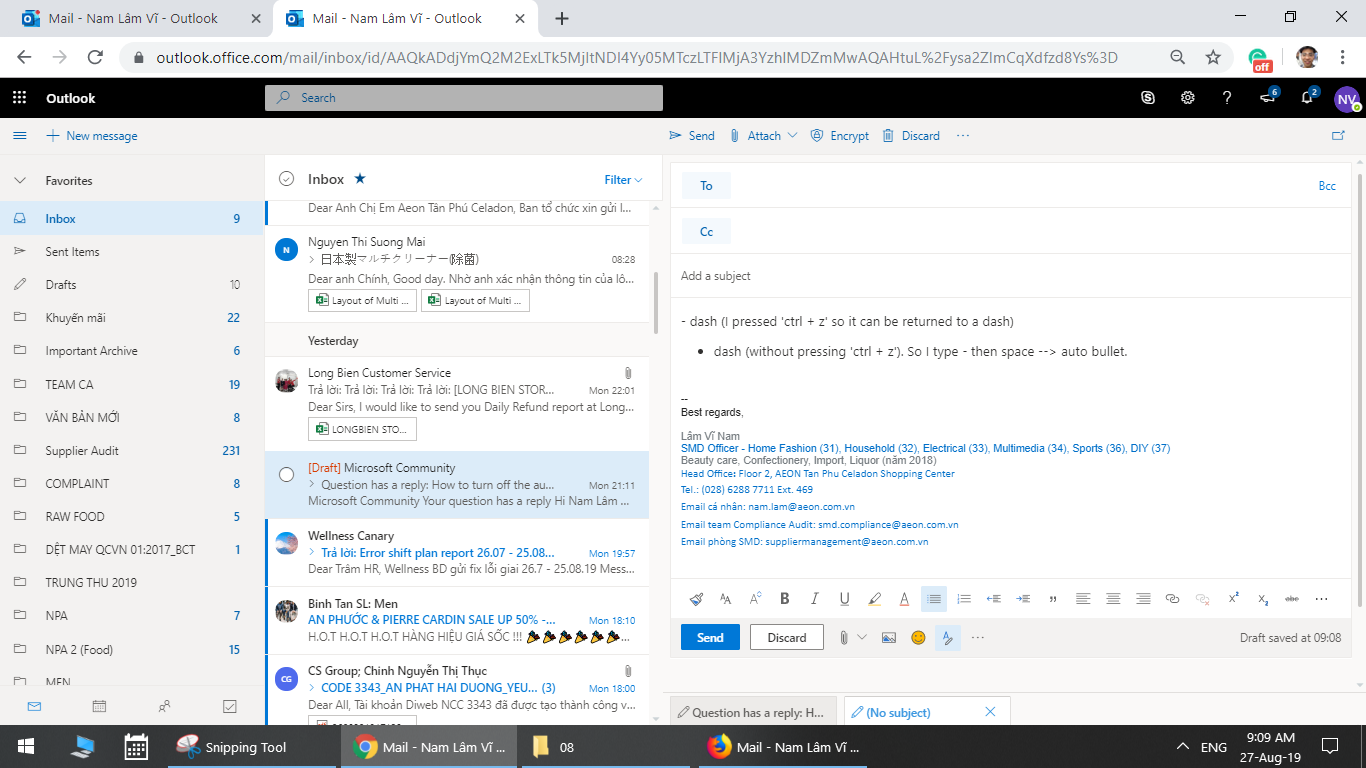Toggle strikethrough formatting
This screenshot has width=1366, height=768.
(x=1292, y=599)
